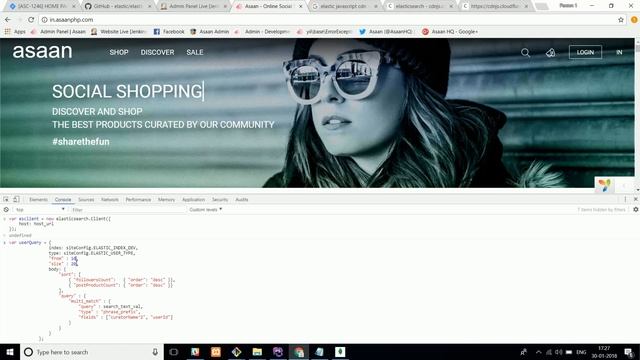Screen dimensions: 640x360
Task: Click the search magnifier icon on site header
Action: (525, 53)
